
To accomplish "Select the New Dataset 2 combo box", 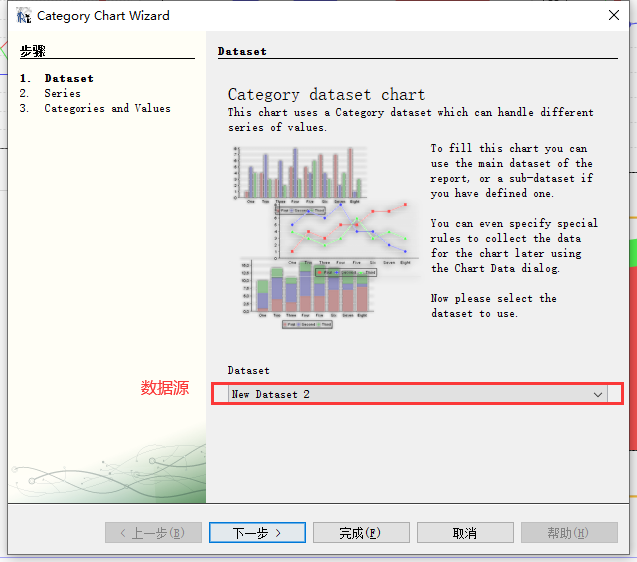I will pos(418,394).
